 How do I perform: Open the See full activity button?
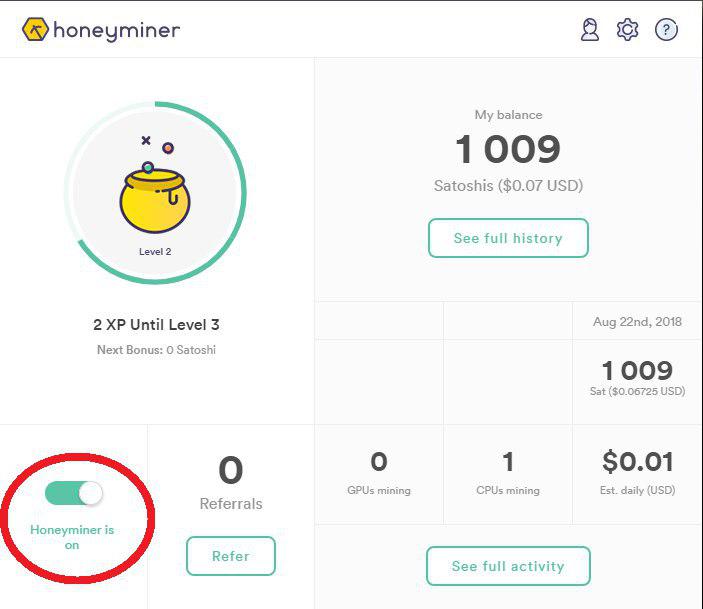click(508, 566)
